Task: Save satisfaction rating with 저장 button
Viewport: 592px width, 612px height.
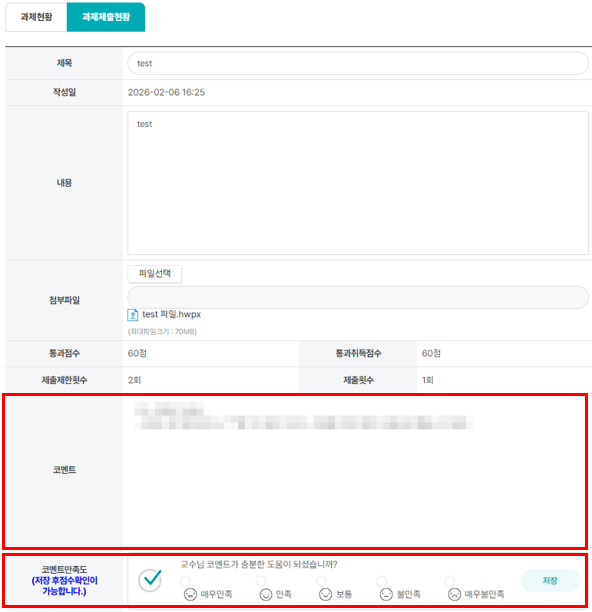Action: 550,580
